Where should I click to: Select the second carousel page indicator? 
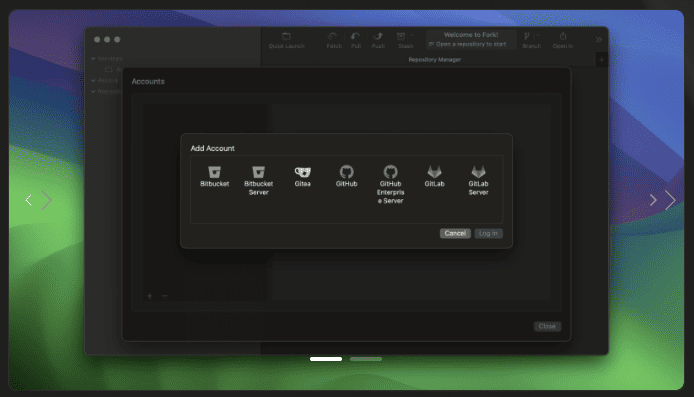366,359
